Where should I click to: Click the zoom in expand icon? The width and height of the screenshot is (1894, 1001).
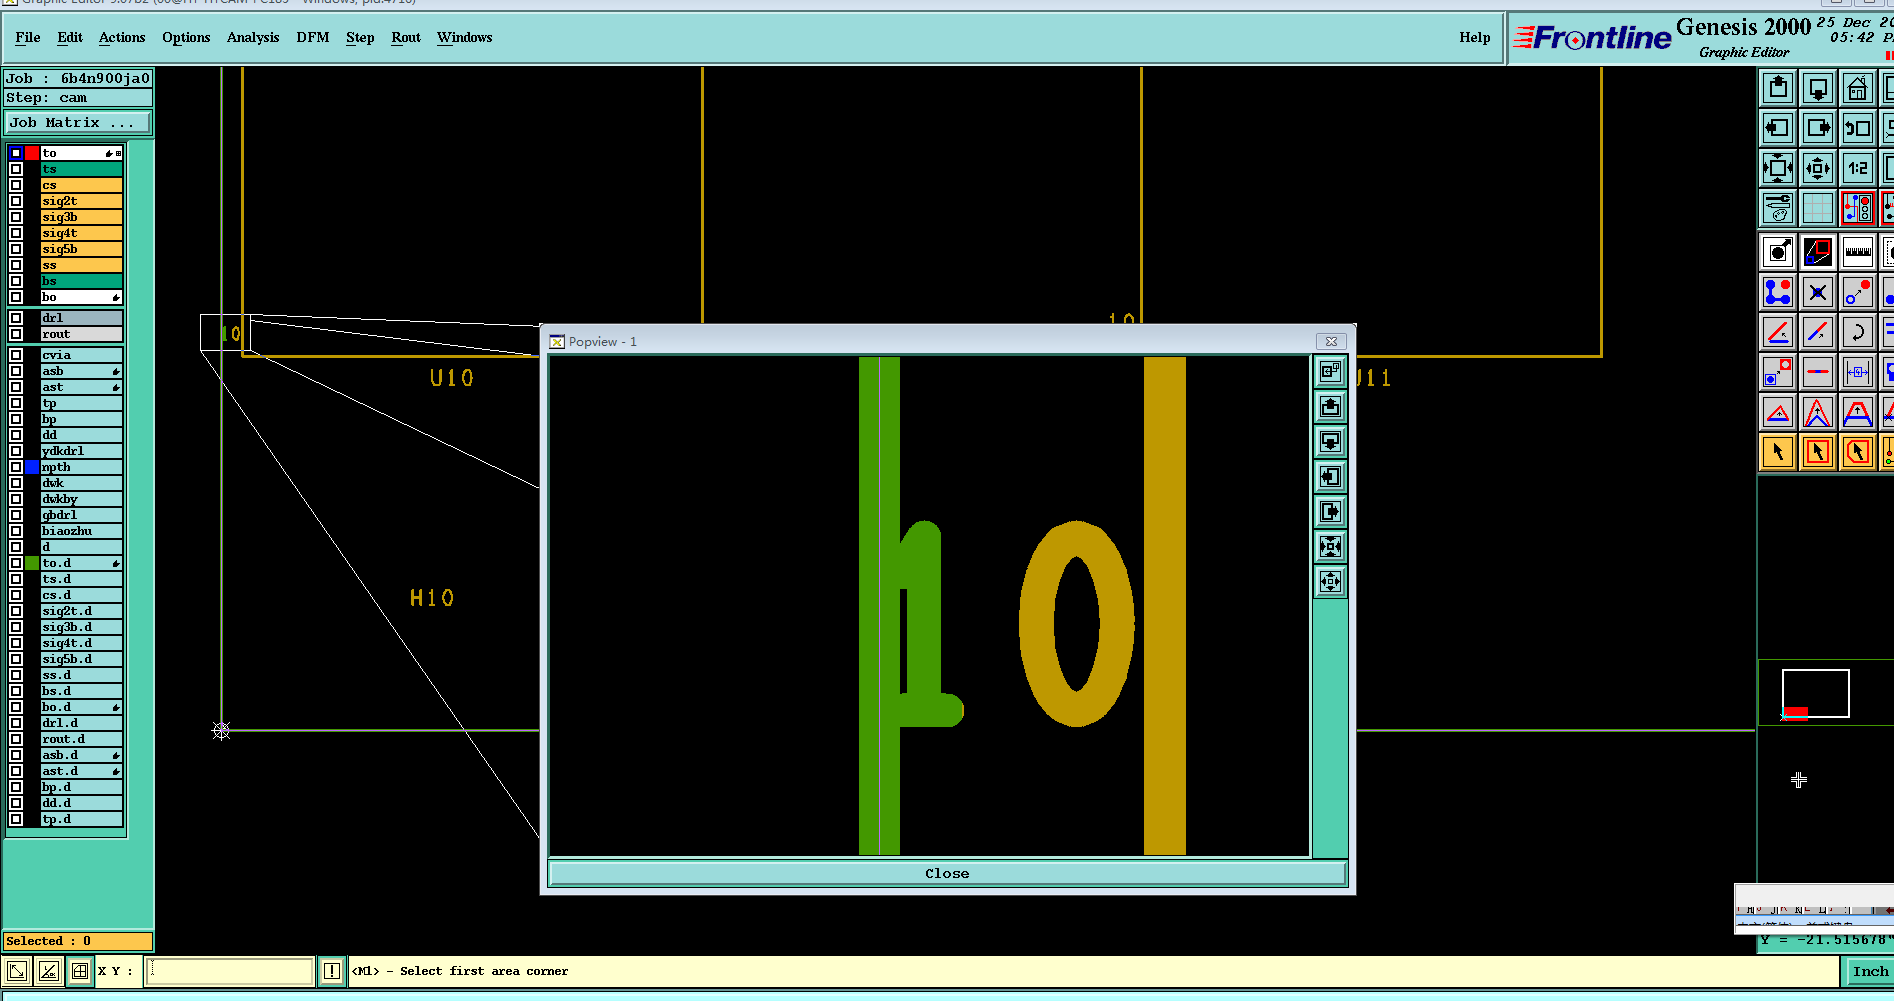coord(1778,168)
